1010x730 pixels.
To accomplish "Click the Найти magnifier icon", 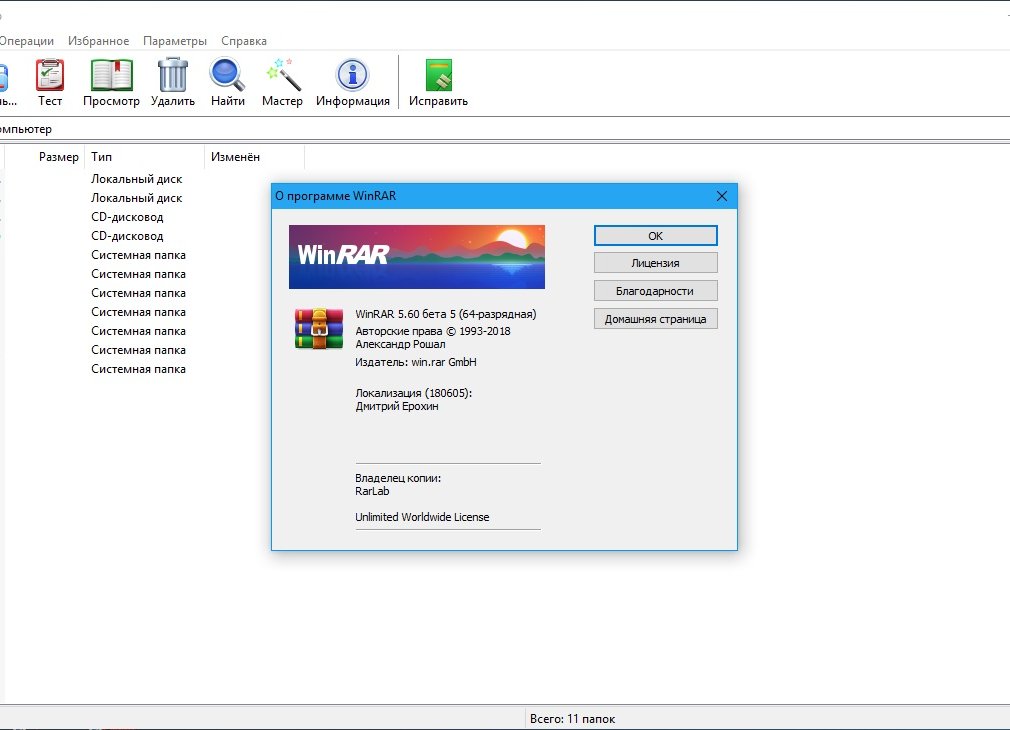I will pyautogui.click(x=227, y=75).
